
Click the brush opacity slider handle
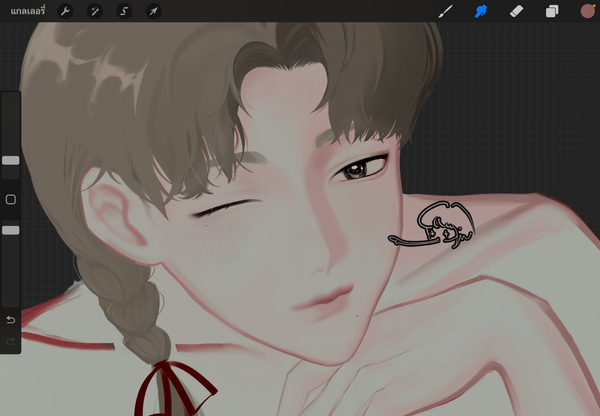[x=11, y=230]
